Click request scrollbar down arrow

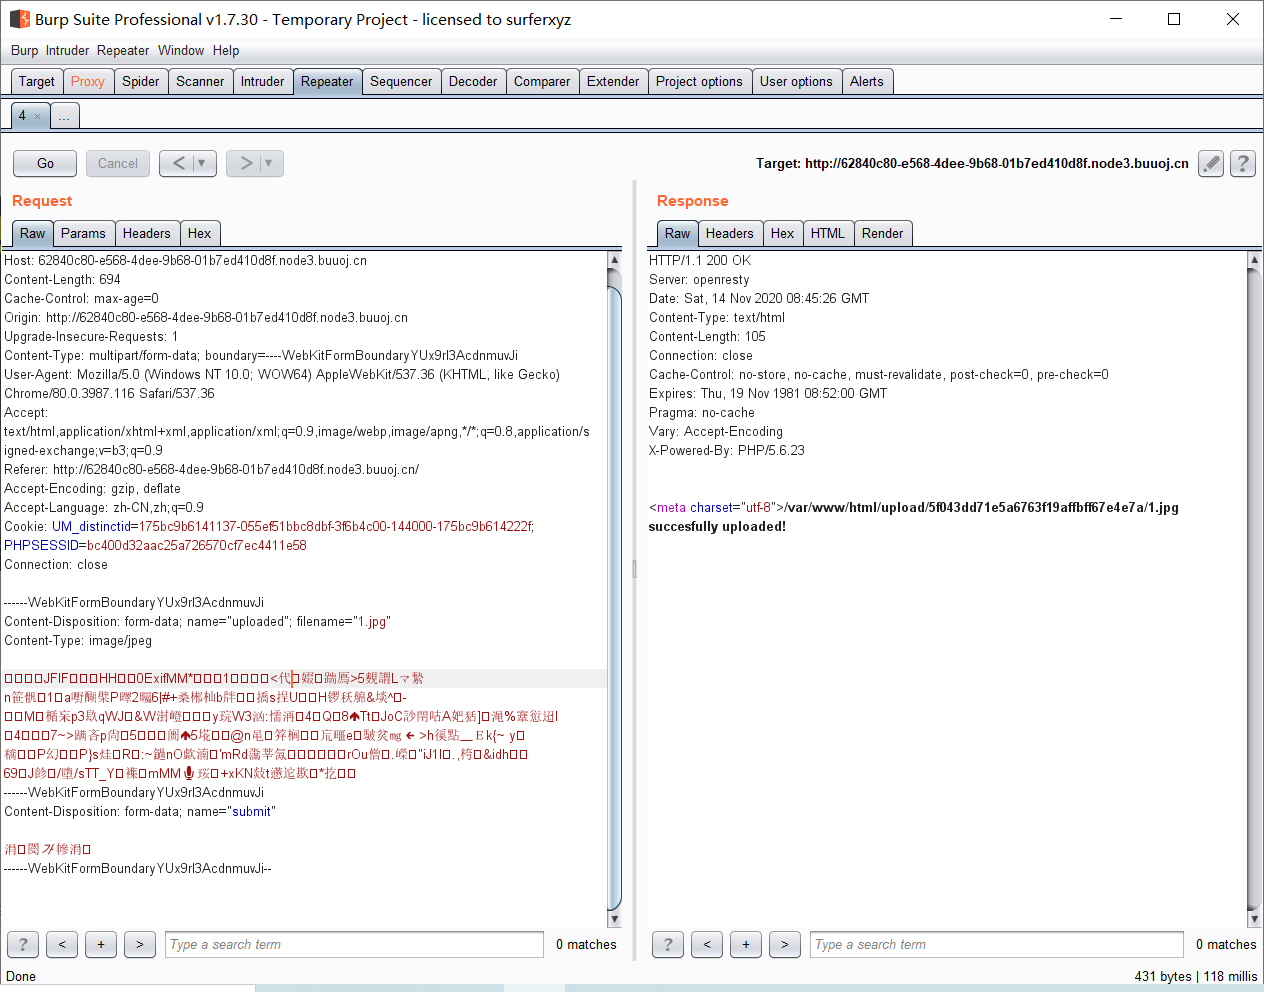pos(615,919)
